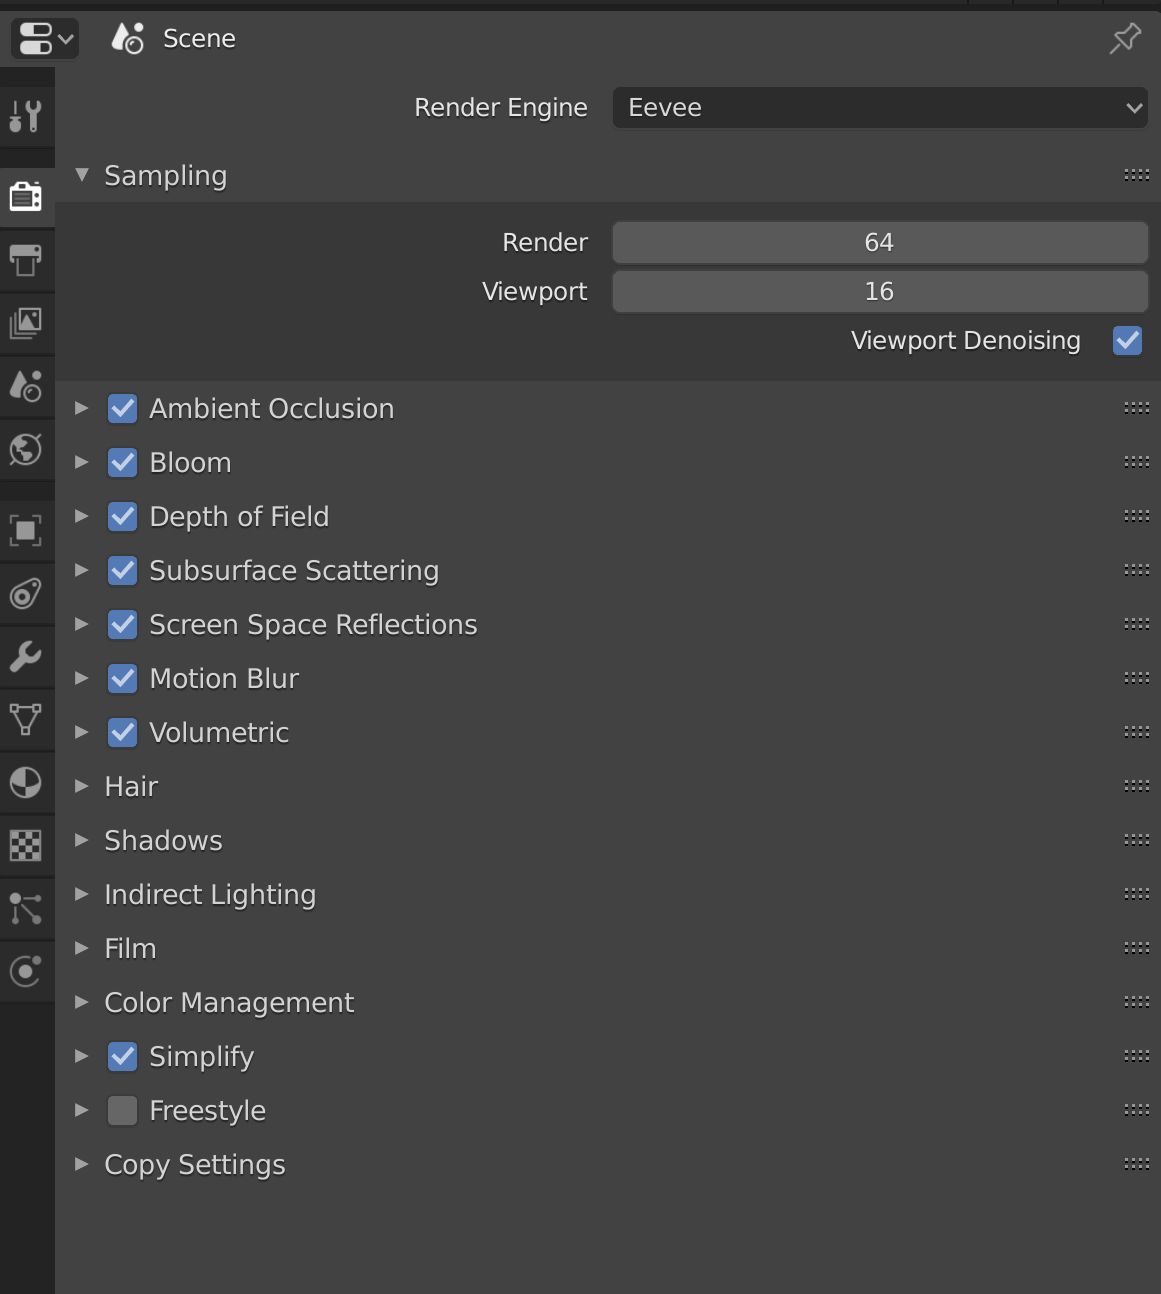The height and width of the screenshot is (1294, 1161).
Task: Open the World properties tab
Action: click(x=26, y=449)
